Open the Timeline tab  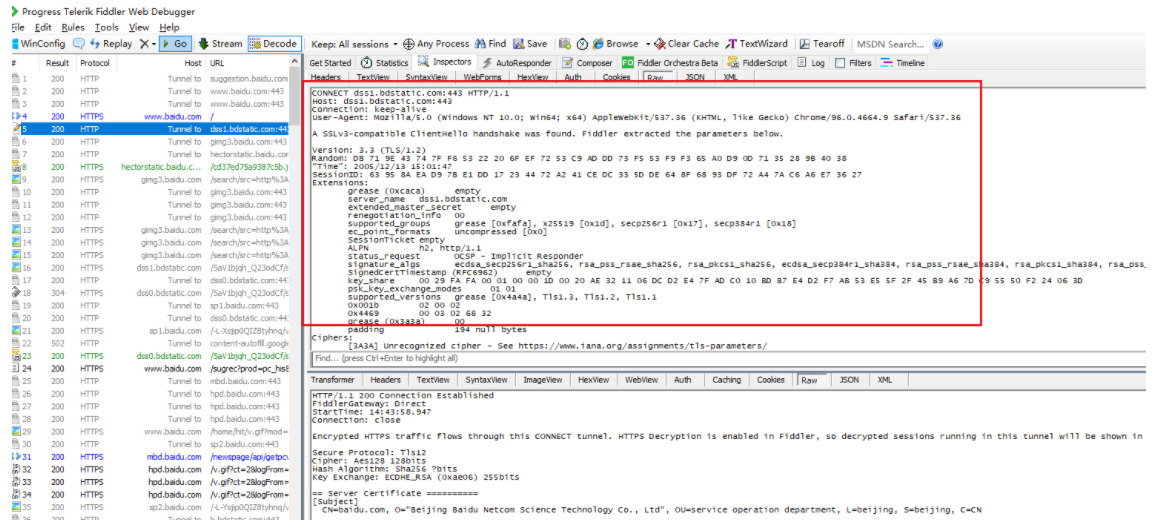tap(904, 63)
